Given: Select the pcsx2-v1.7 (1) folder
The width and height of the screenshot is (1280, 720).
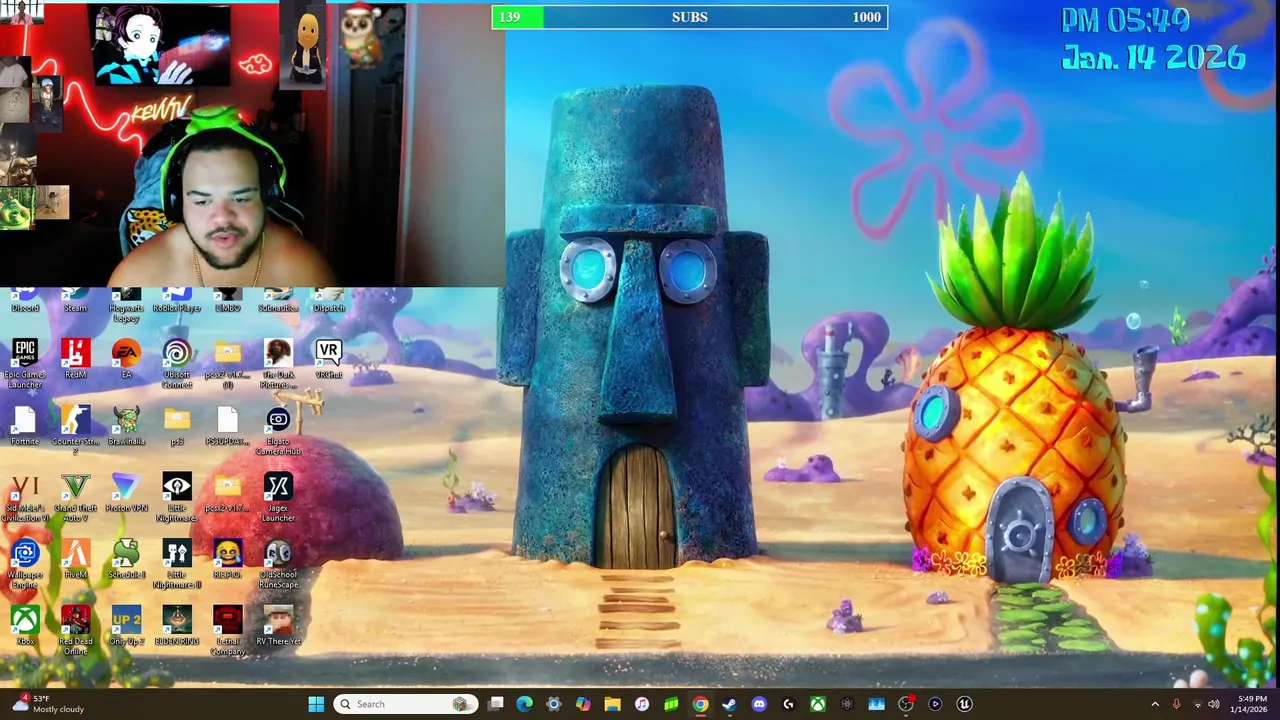Looking at the screenshot, I should click(x=227, y=363).
